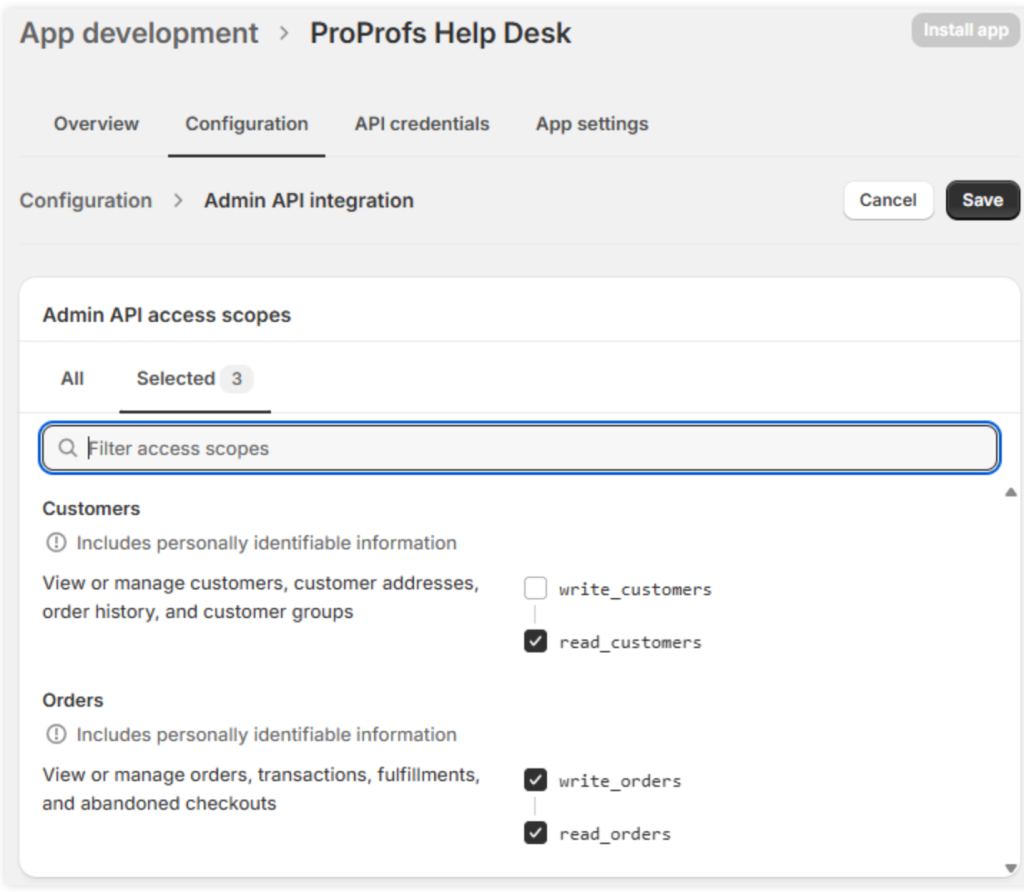Cancel the access scope changes

pos(888,200)
